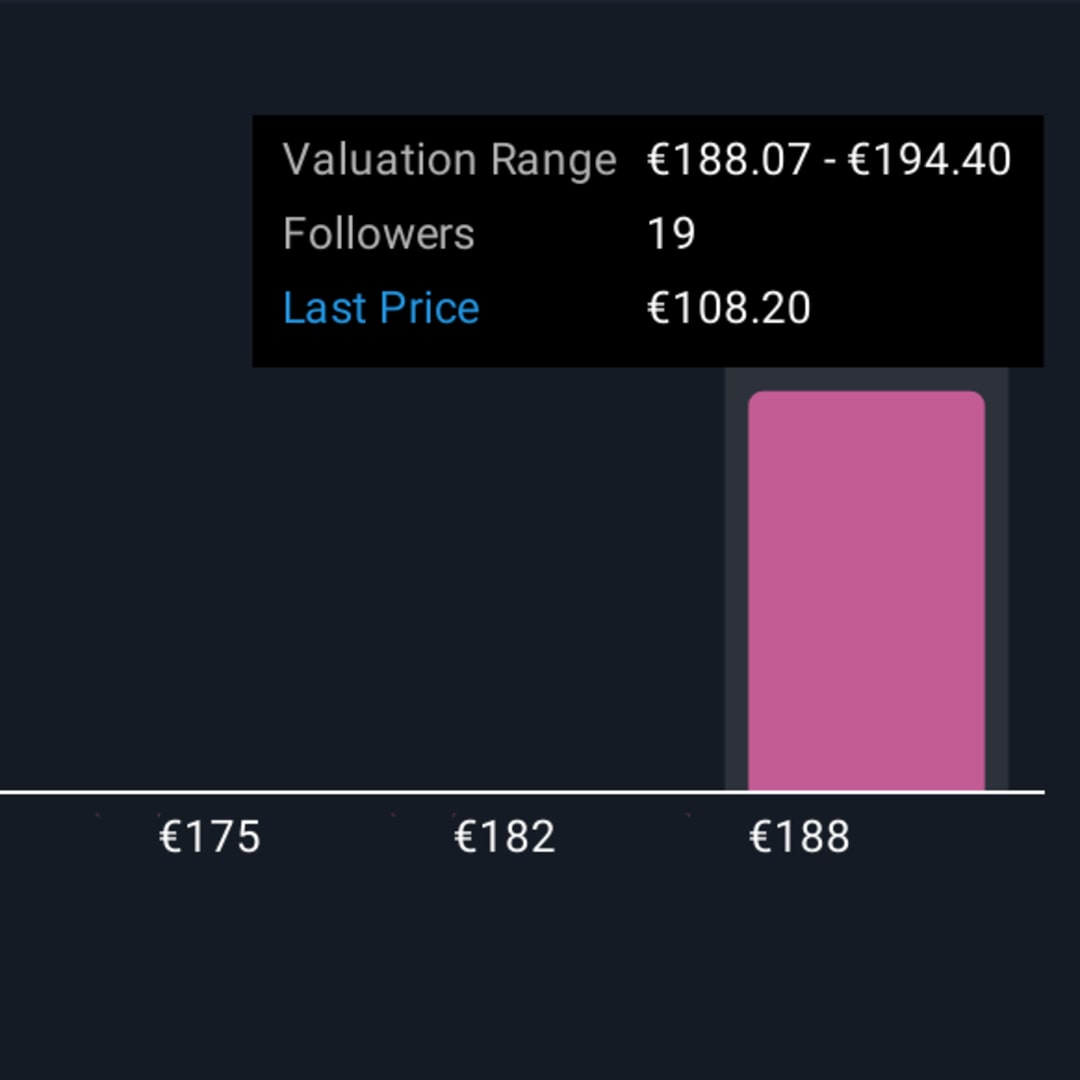Click the pink valuation bar
The height and width of the screenshot is (1080, 1080).
click(866, 590)
